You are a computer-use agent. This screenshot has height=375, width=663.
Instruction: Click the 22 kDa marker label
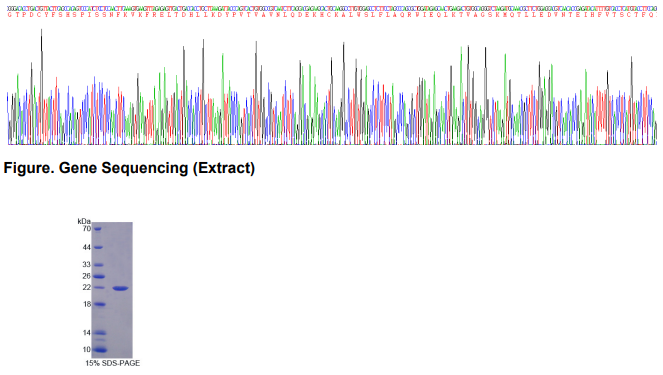86,287
